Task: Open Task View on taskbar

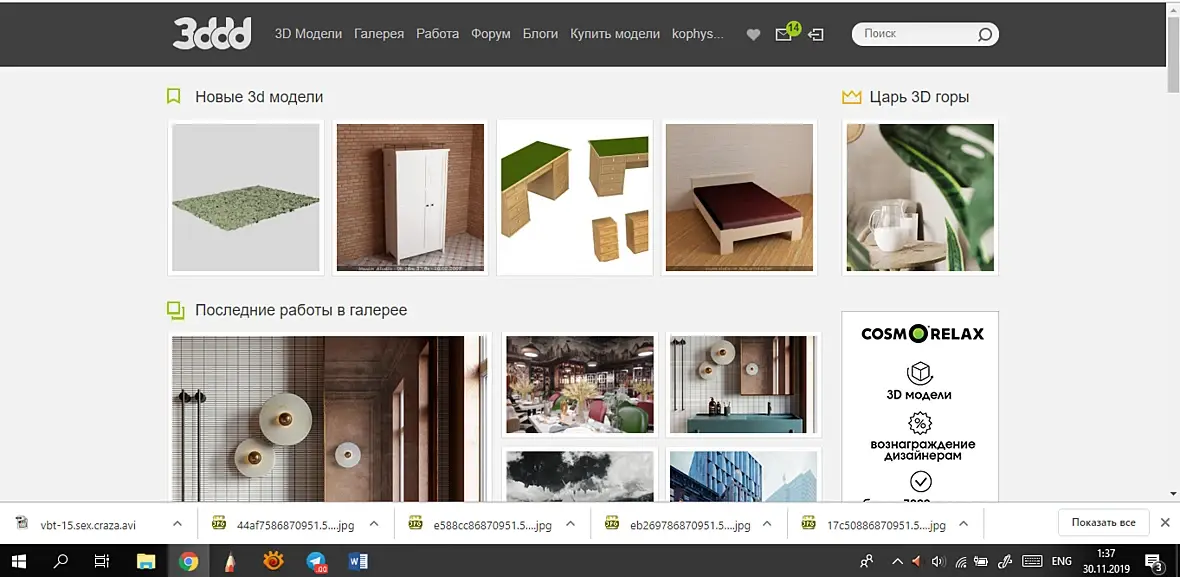Action: point(102,560)
